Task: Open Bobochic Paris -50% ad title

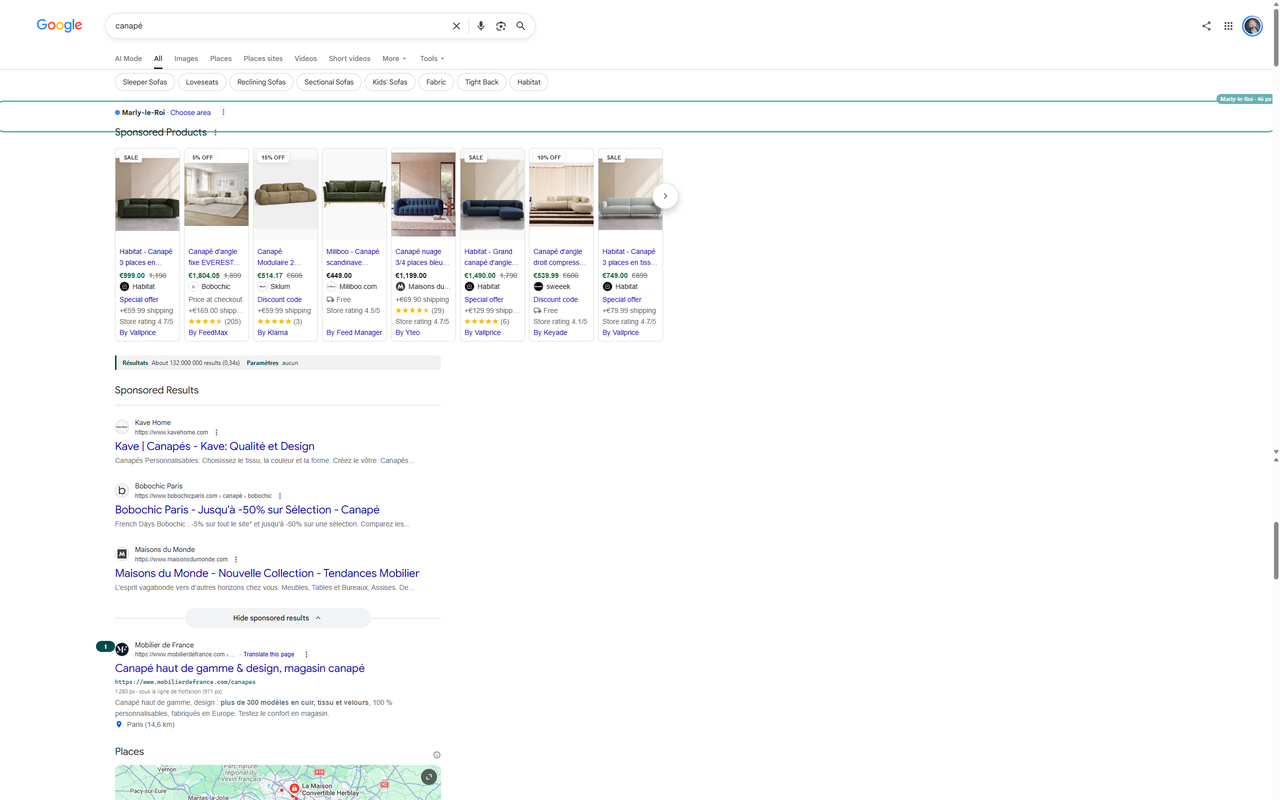Action: point(247,510)
